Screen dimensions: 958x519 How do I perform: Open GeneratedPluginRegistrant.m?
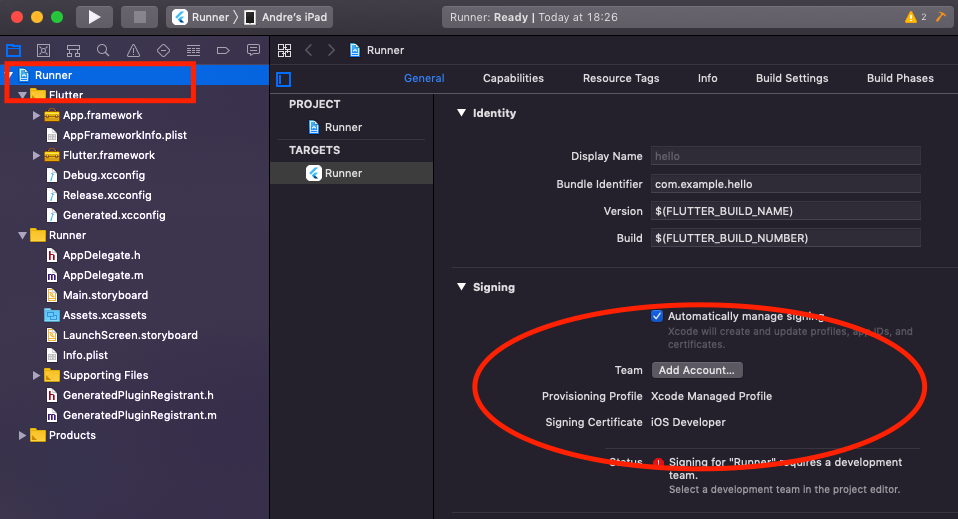point(139,415)
